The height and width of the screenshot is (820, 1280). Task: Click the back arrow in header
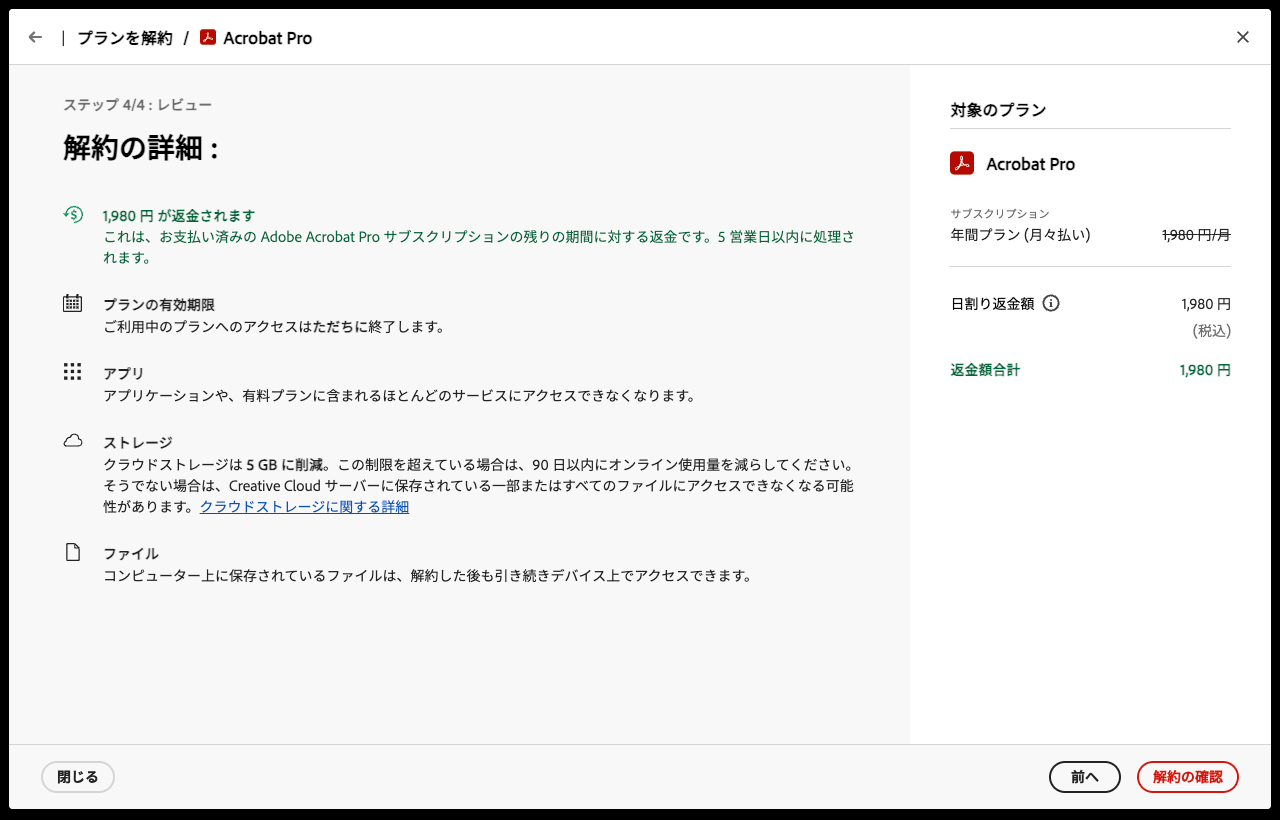point(36,37)
